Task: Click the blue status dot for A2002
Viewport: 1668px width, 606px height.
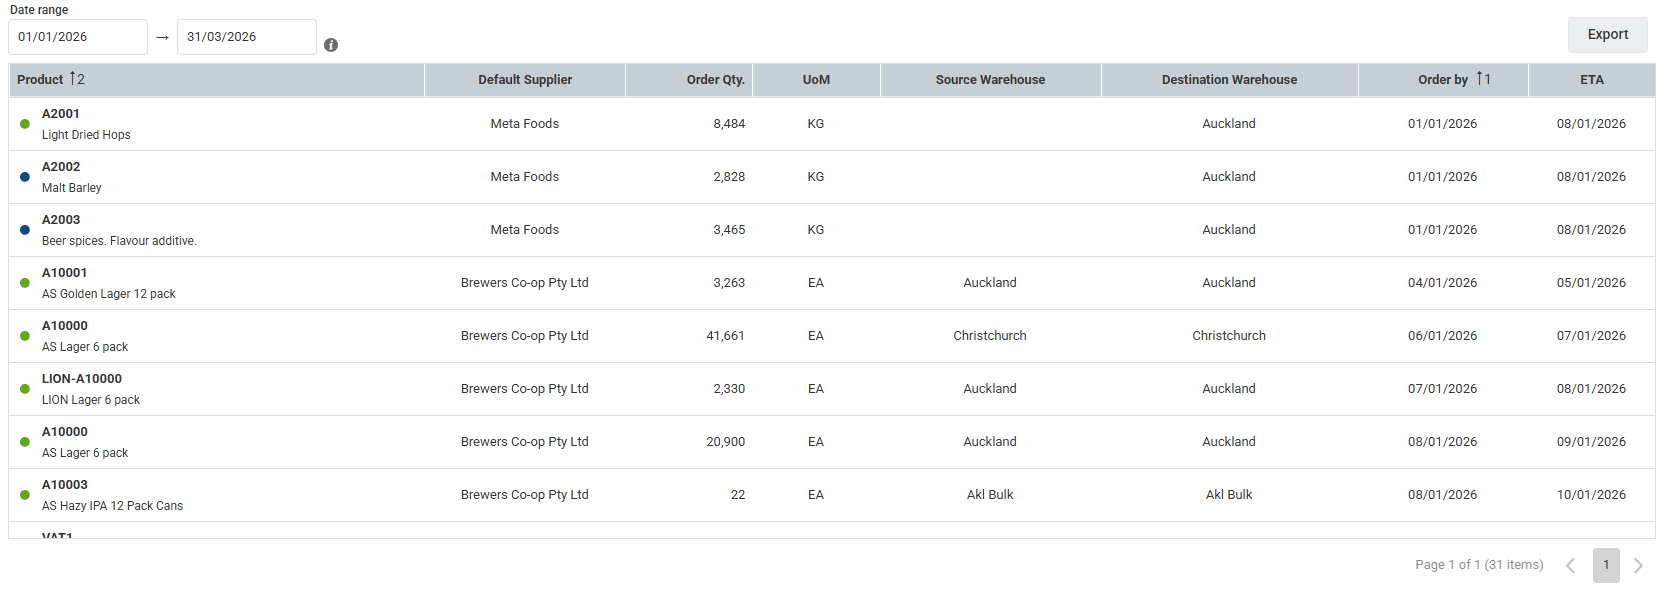Action: coord(25,177)
